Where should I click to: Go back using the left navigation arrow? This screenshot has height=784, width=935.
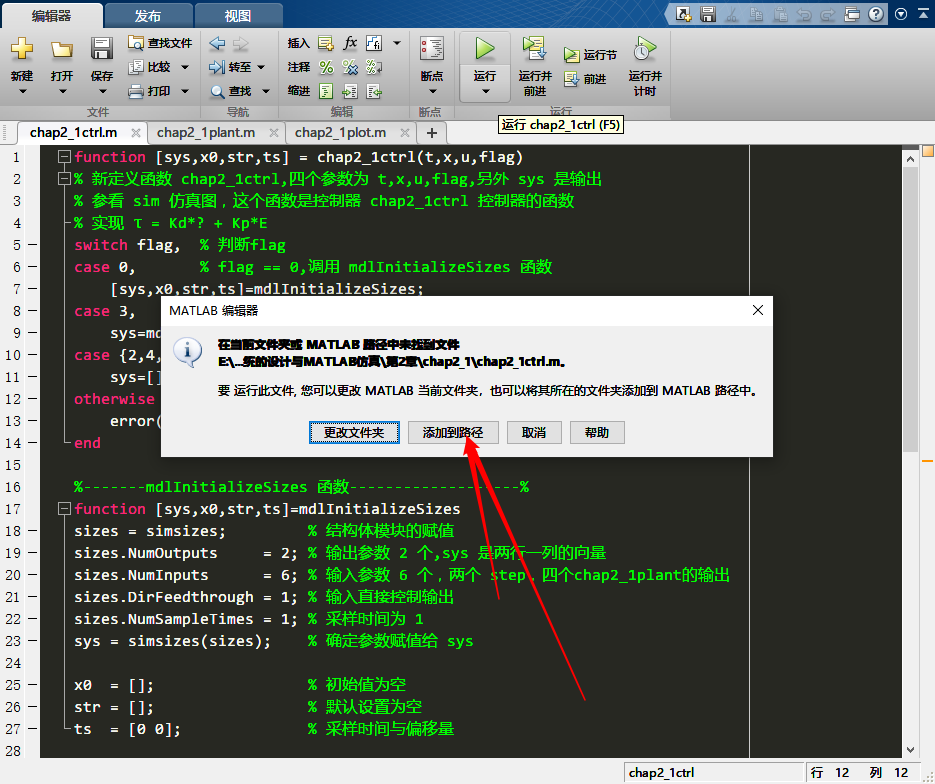[217, 43]
